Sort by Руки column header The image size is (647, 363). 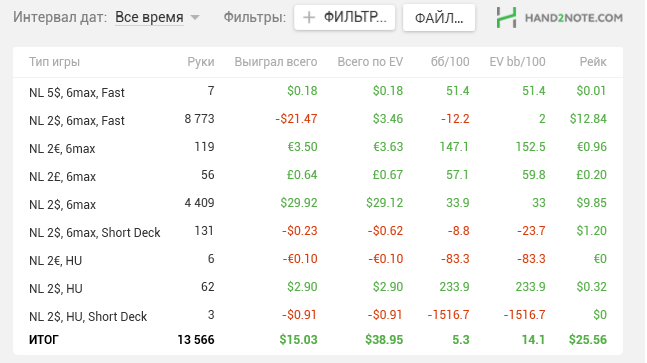(x=201, y=62)
